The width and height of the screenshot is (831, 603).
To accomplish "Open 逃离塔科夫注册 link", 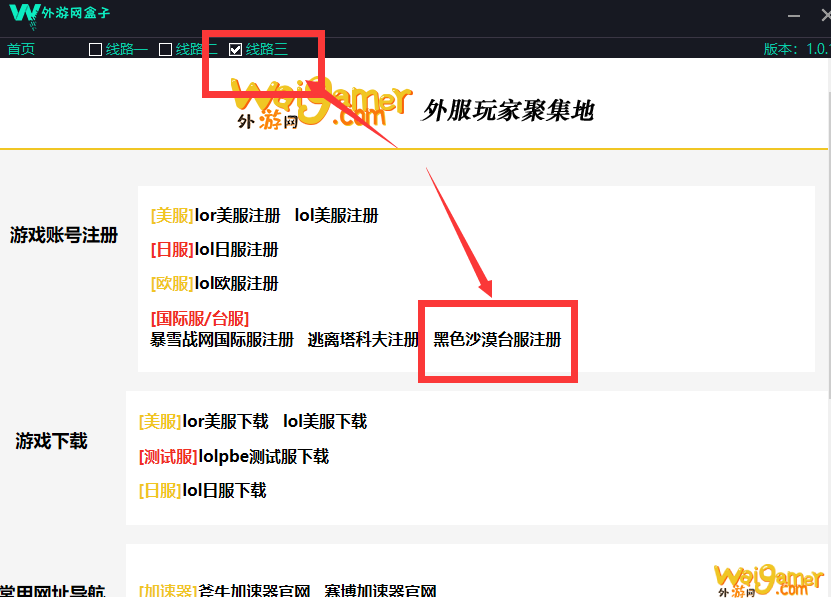I will coord(363,340).
